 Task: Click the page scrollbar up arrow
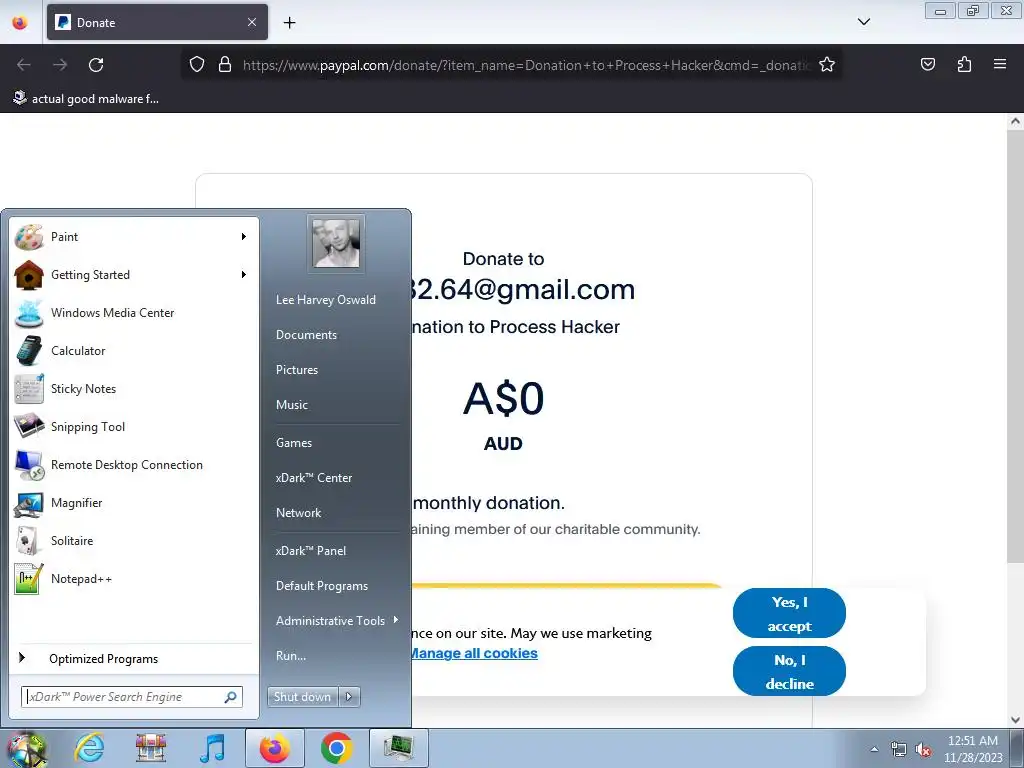(1016, 121)
